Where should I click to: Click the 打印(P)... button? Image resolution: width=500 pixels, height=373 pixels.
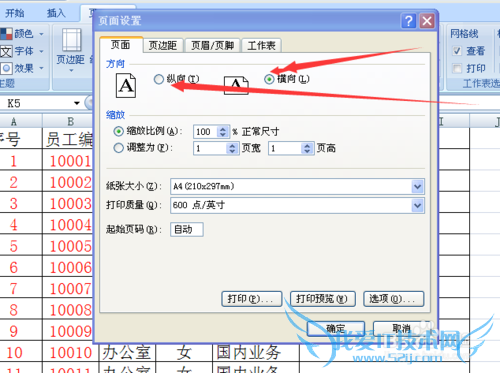click(252, 299)
